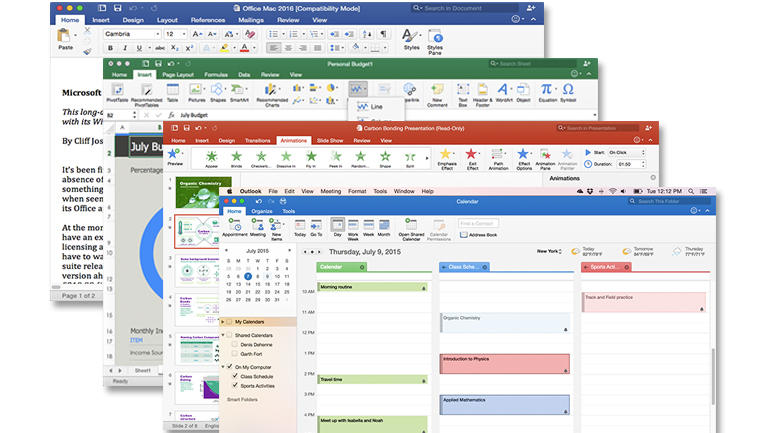770x433 pixels.
Task: Switch to Work Week view in Outlook
Action: [353, 230]
